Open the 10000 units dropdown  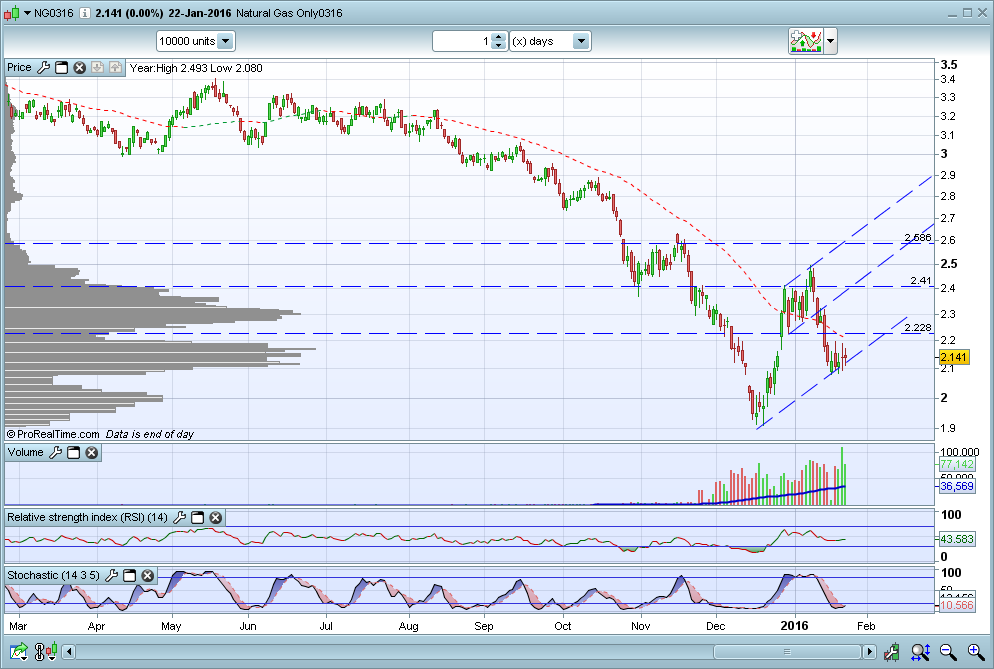tap(225, 41)
